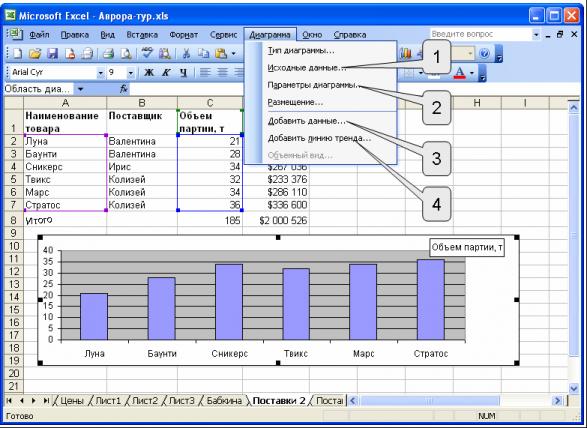The height and width of the screenshot is (428, 587).
Task: Open Print Preview via magnifier page icon
Action: point(126,54)
